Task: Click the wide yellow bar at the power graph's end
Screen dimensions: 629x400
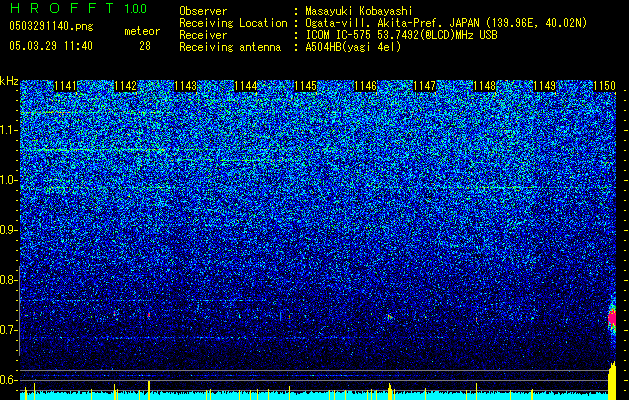Action: point(612,381)
